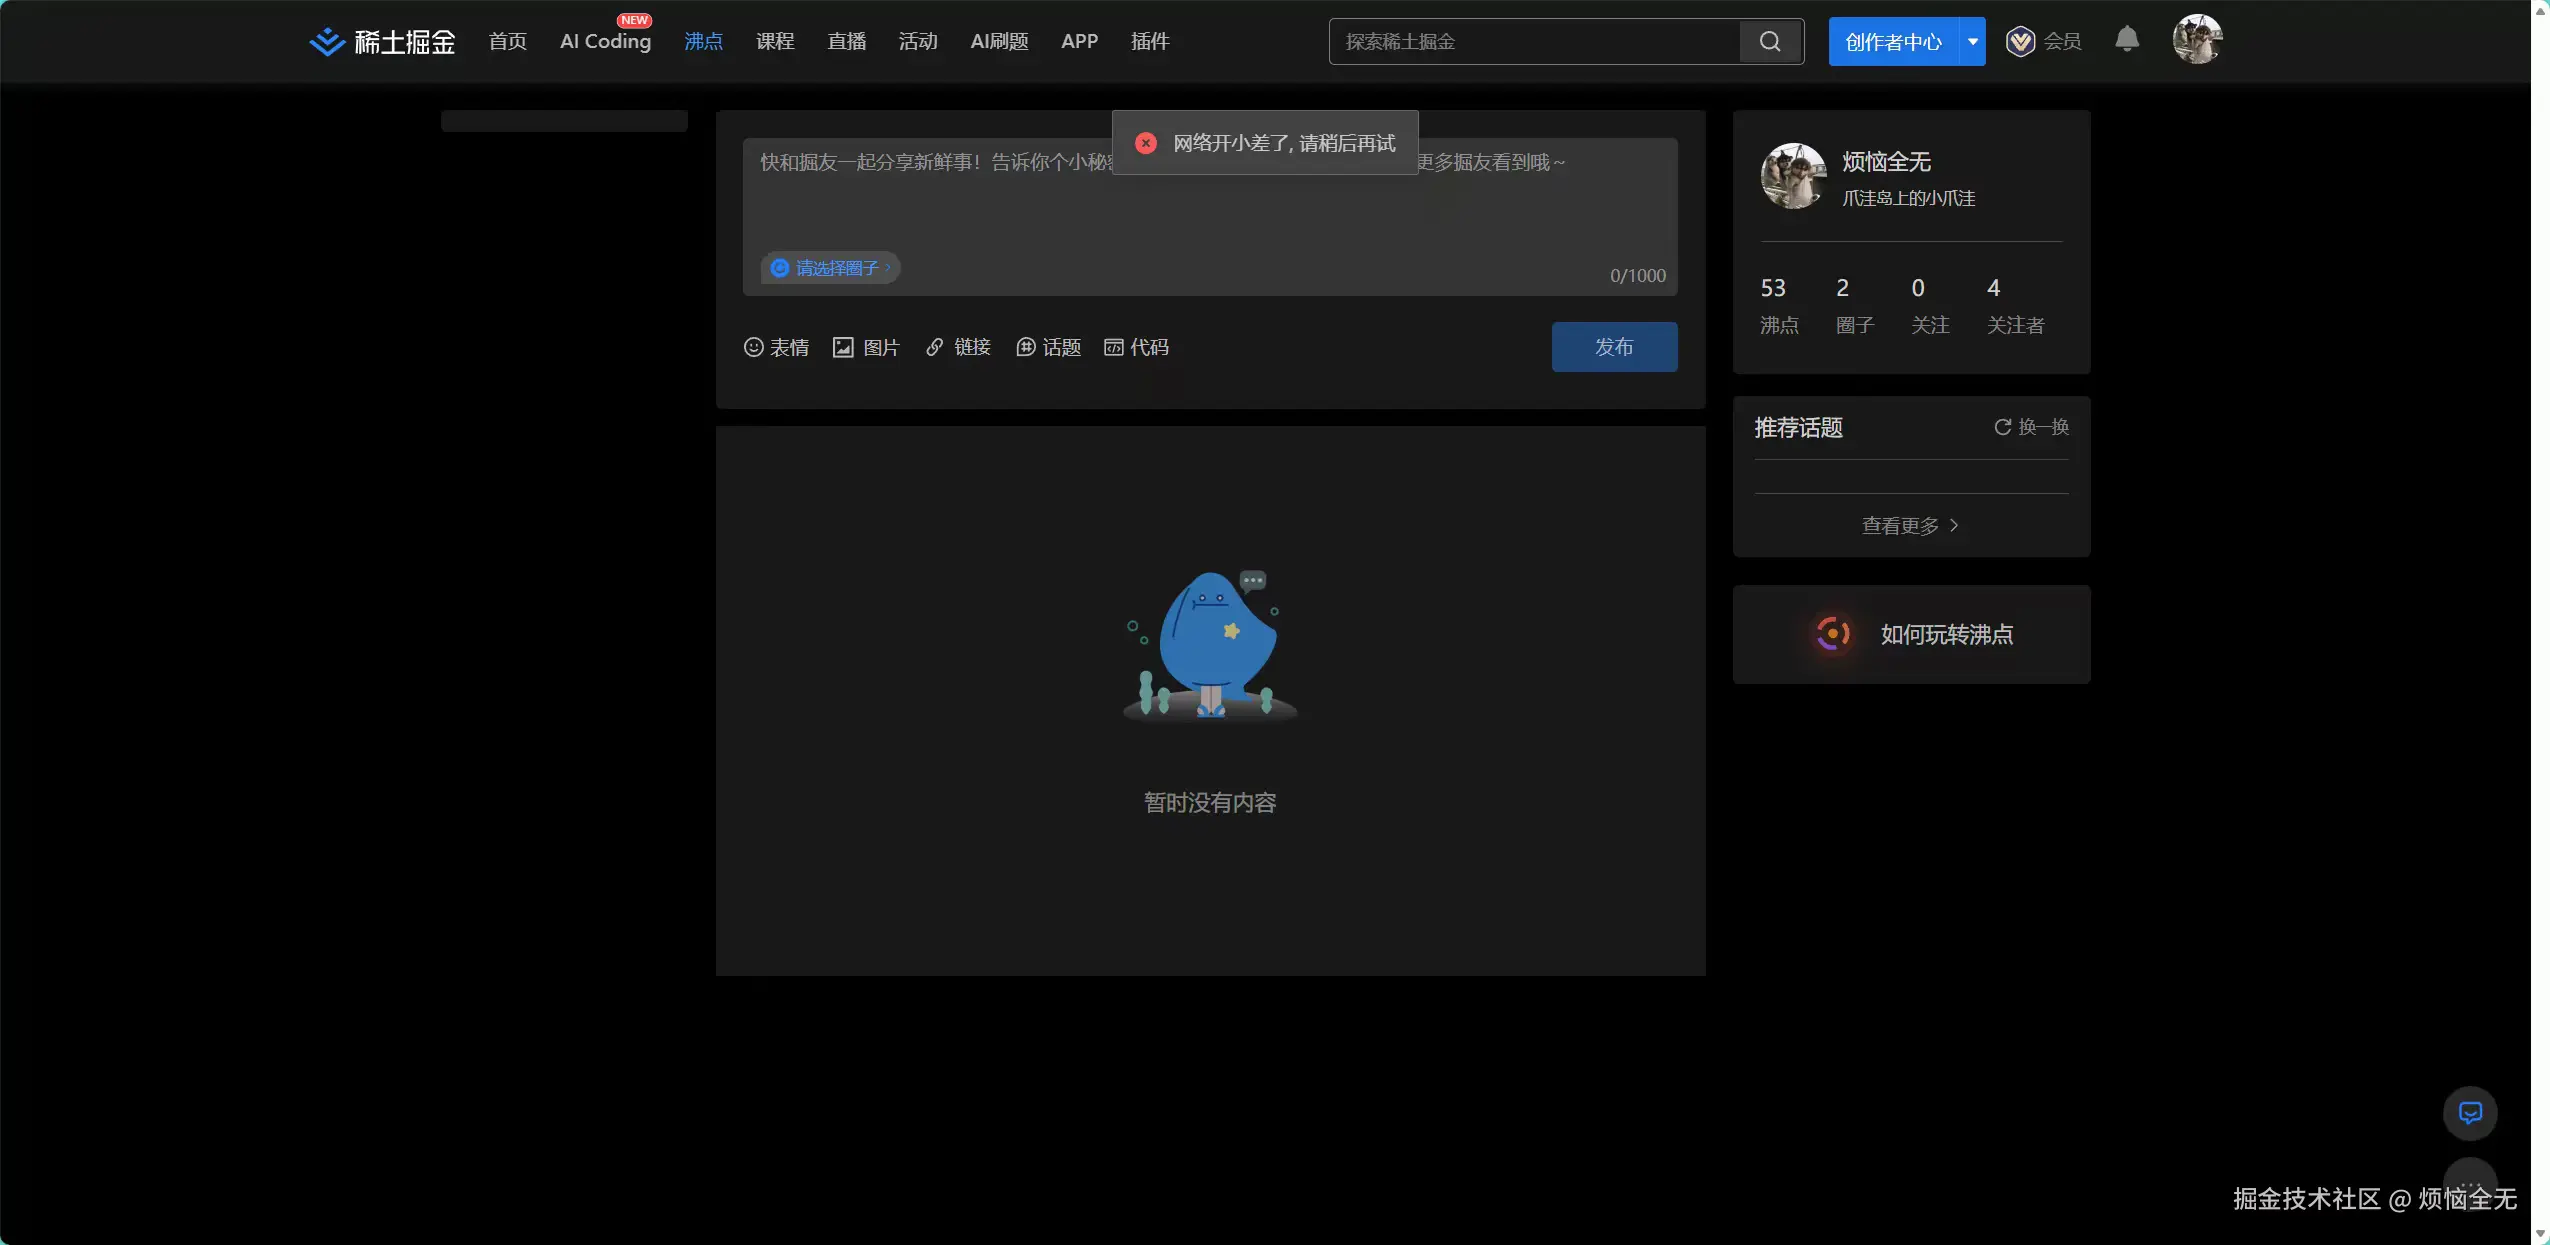2550x1245 pixels.
Task: Open the 请选择圈子 circle selector
Action: pos(832,267)
